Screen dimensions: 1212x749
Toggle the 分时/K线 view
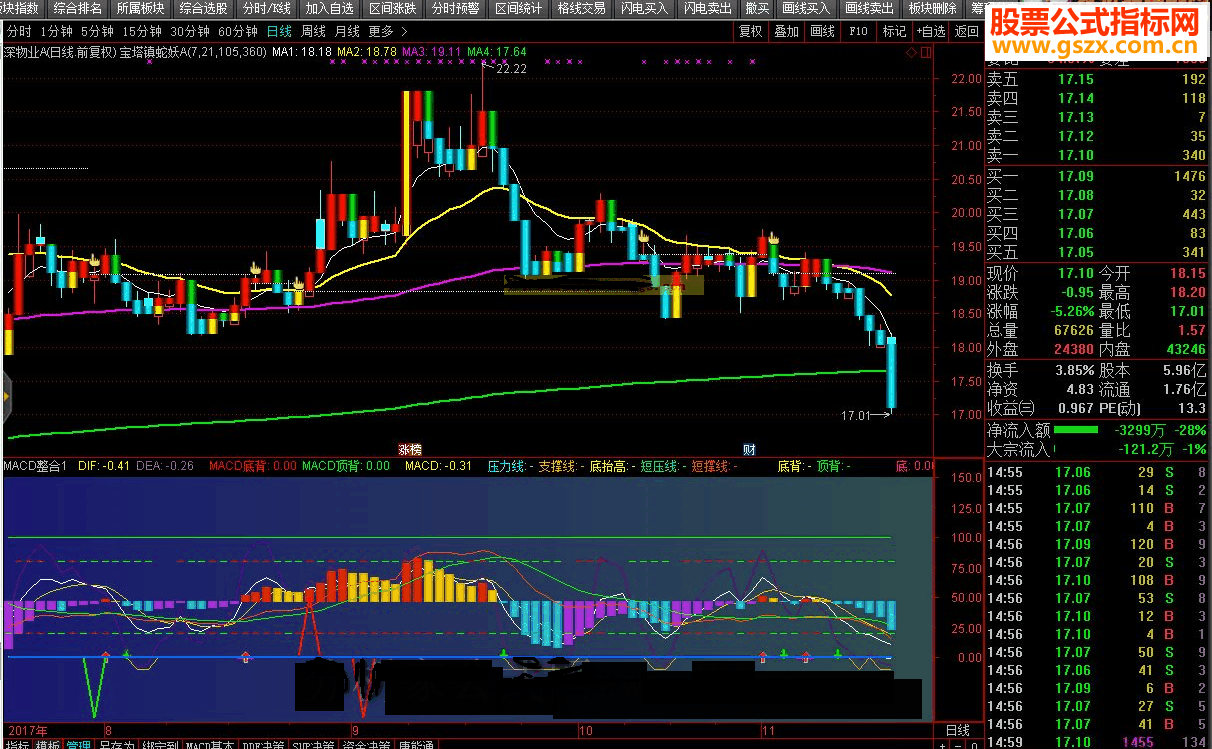pos(266,8)
